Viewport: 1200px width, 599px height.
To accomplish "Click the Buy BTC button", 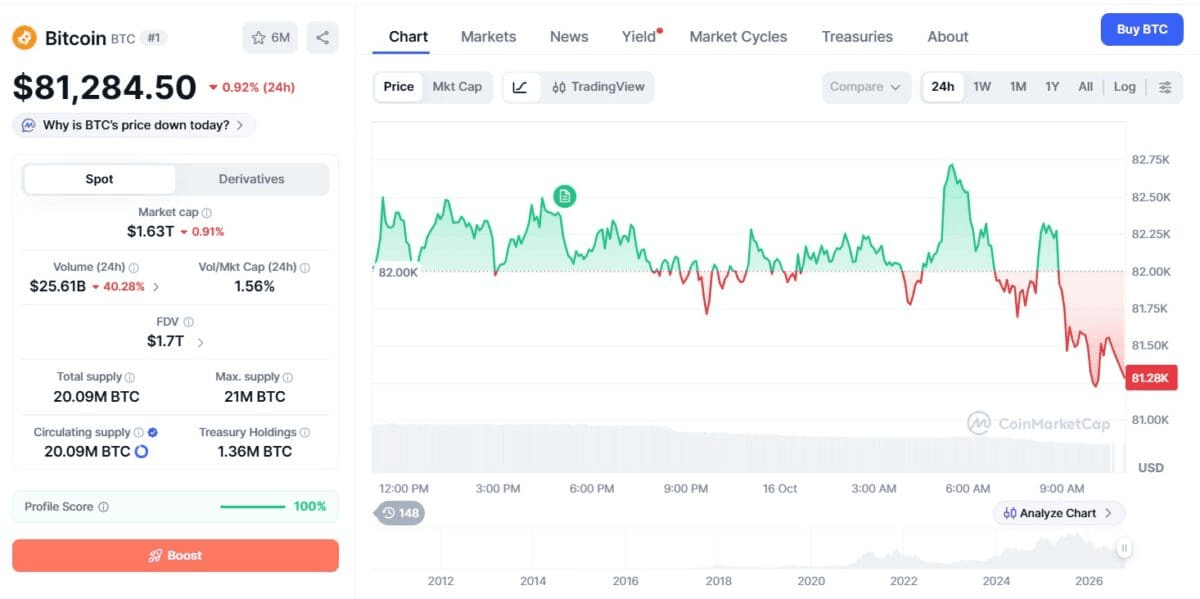I will (x=1142, y=30).
